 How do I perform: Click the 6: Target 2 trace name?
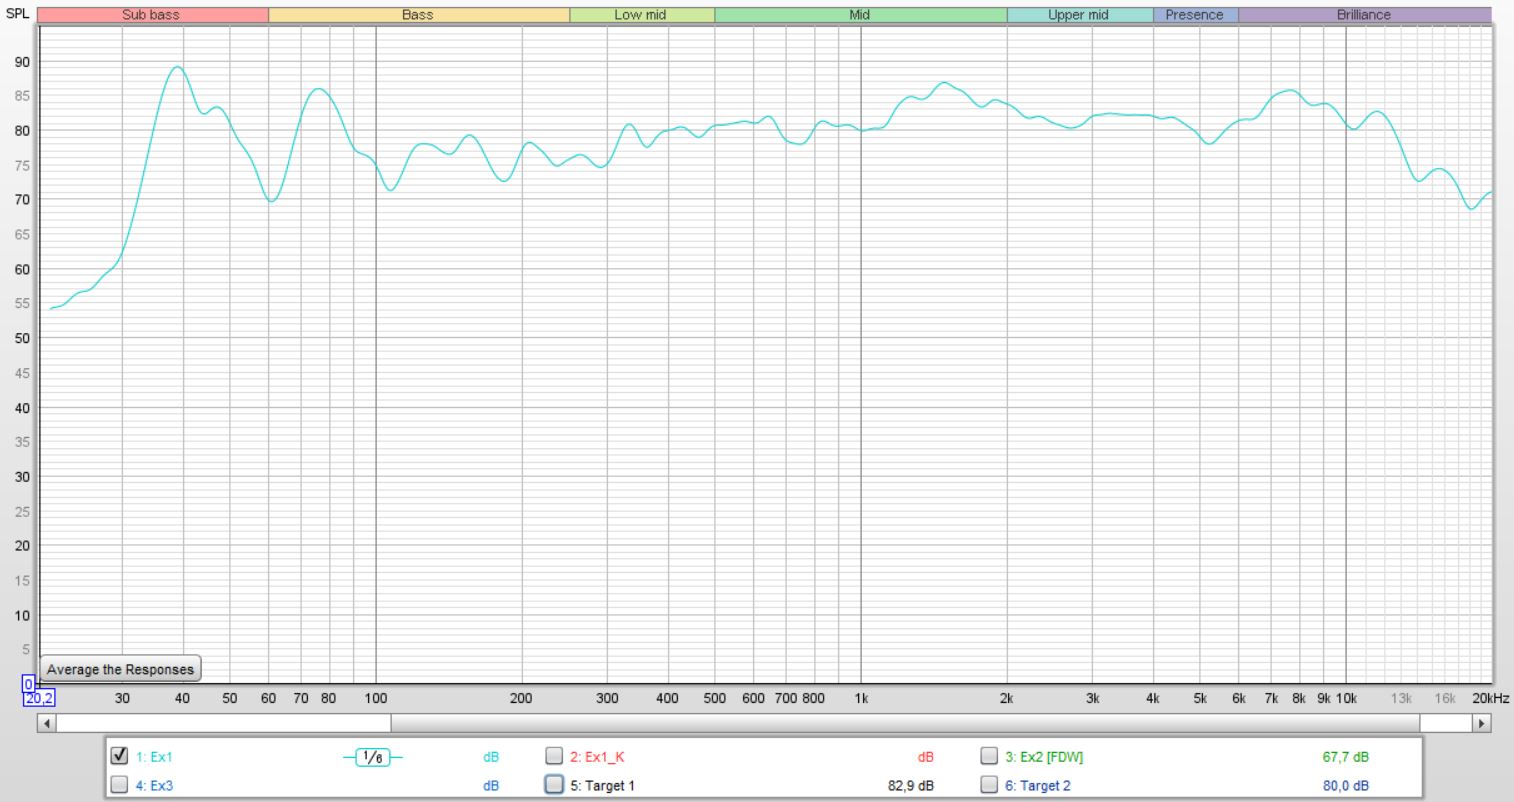(x=1037, y=786)
